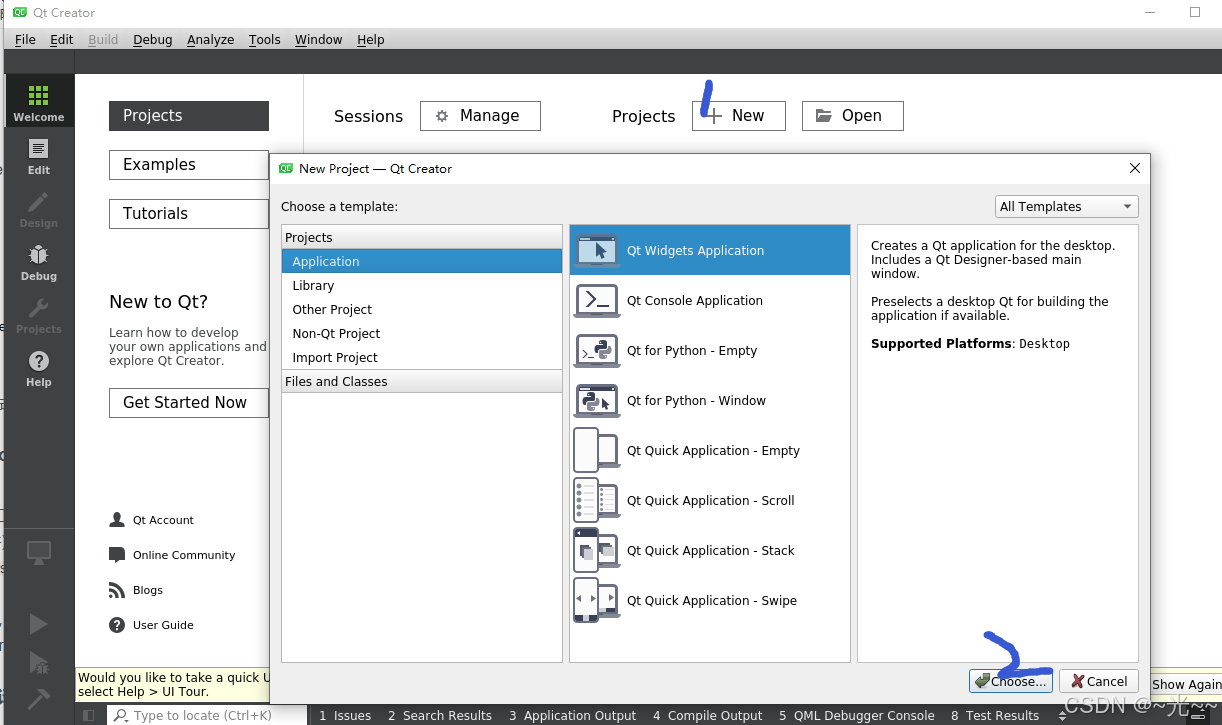Select Qt for Python - Empty template

point(710,350)
